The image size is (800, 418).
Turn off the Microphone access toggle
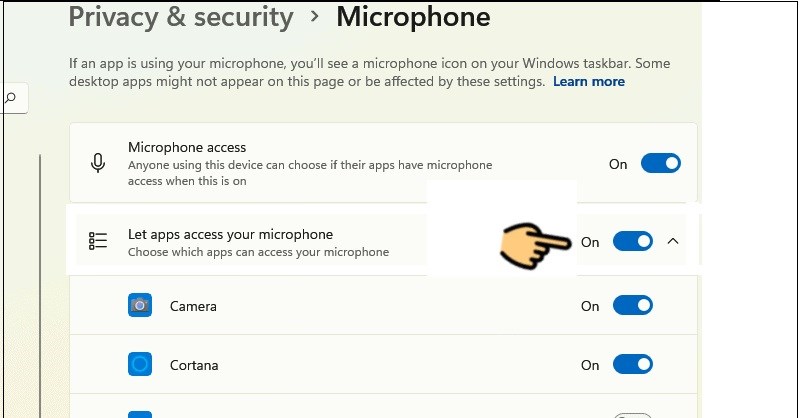pos(660,163)
